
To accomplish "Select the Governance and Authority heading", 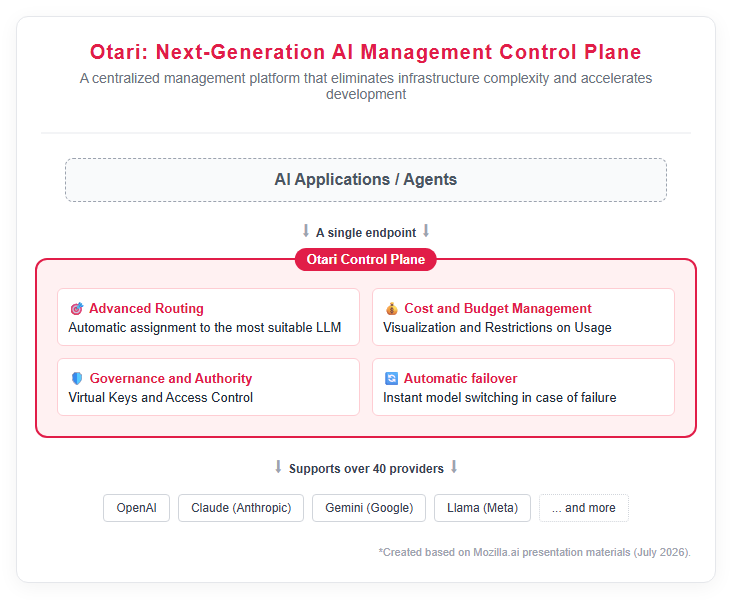I will click(x=171, y=378).
